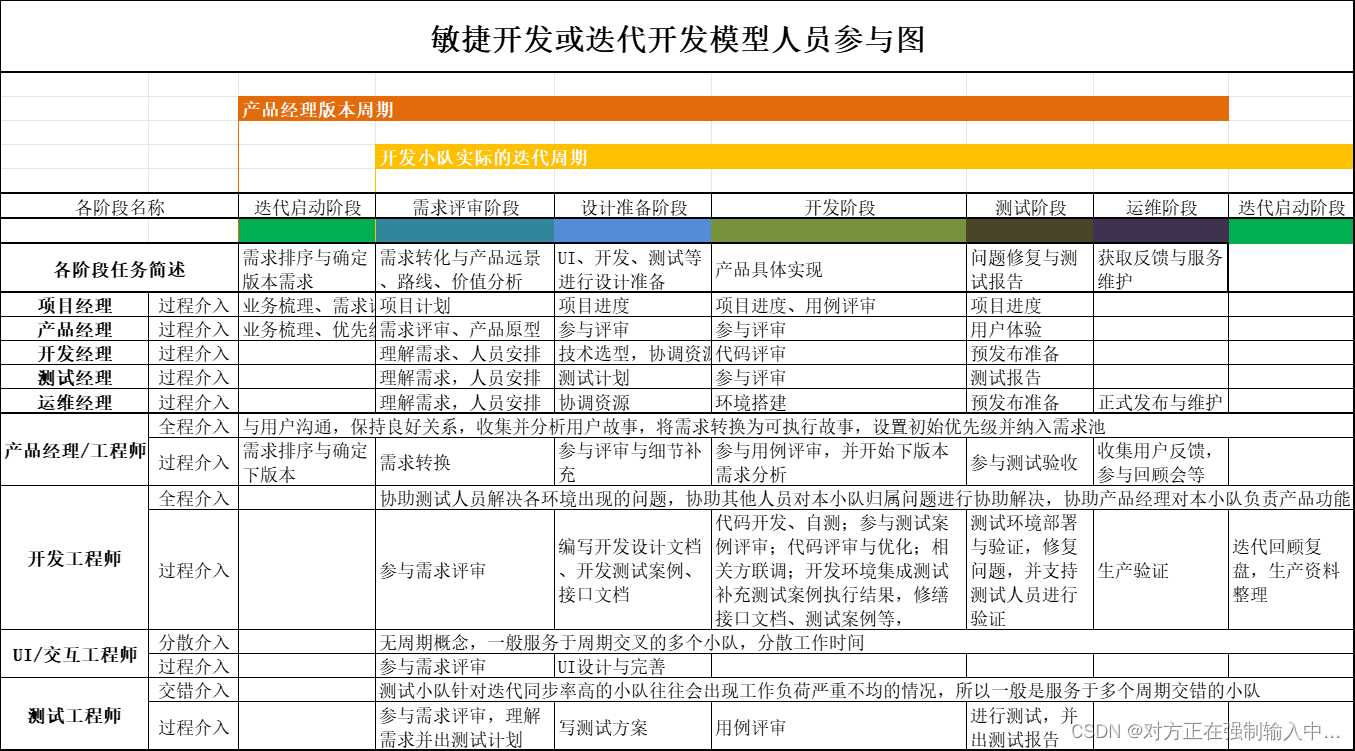1355x751 pixels.
Task: Select the cell 进行测试，并出测试报告
Action: point(1030,727)
